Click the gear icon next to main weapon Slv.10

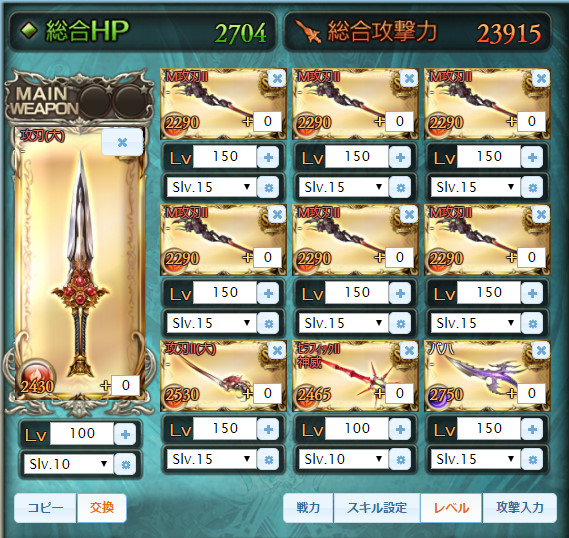point(125,464)
